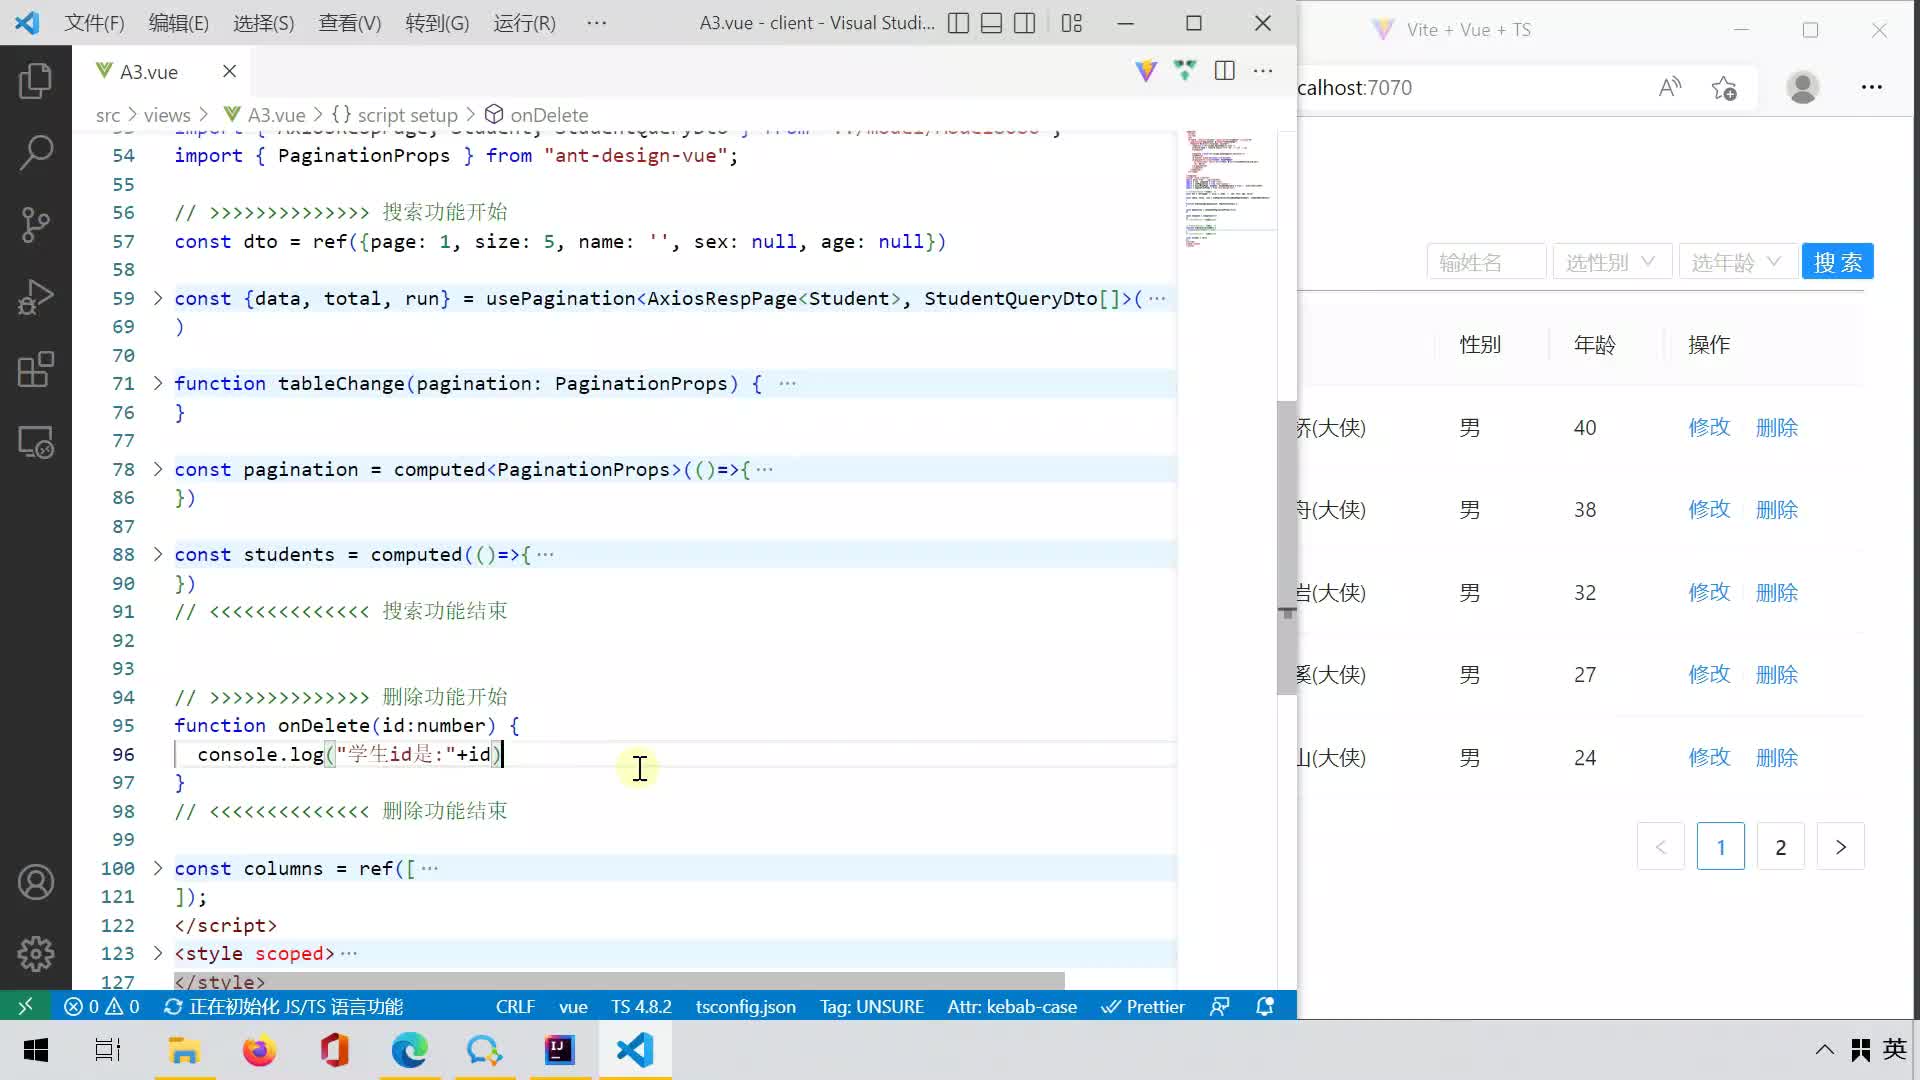1920x1080 pixels.
Task: Open browser profile avatar
Action: (x=1803, y=87)
